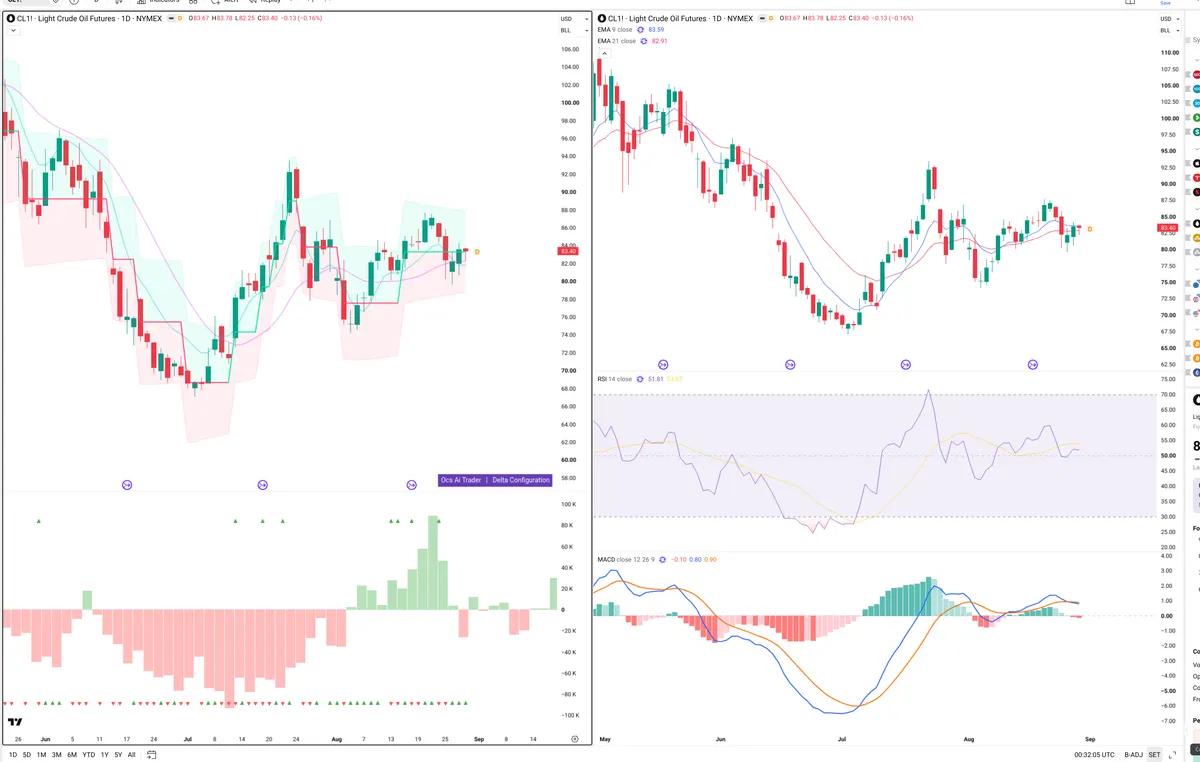Click the May event marker on right chart
Image resolution: width=1200 pixels, height=762 pixels.
coord(663,364)
